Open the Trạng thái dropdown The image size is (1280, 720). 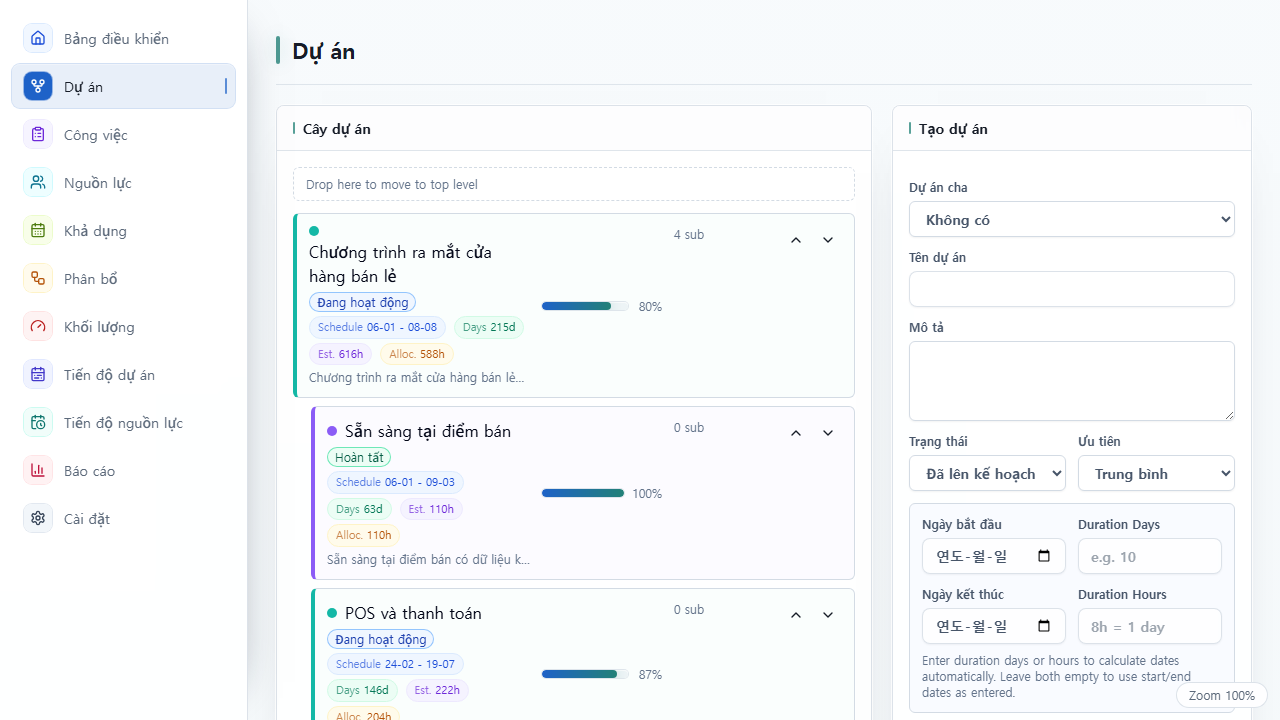tap(987, 474)
